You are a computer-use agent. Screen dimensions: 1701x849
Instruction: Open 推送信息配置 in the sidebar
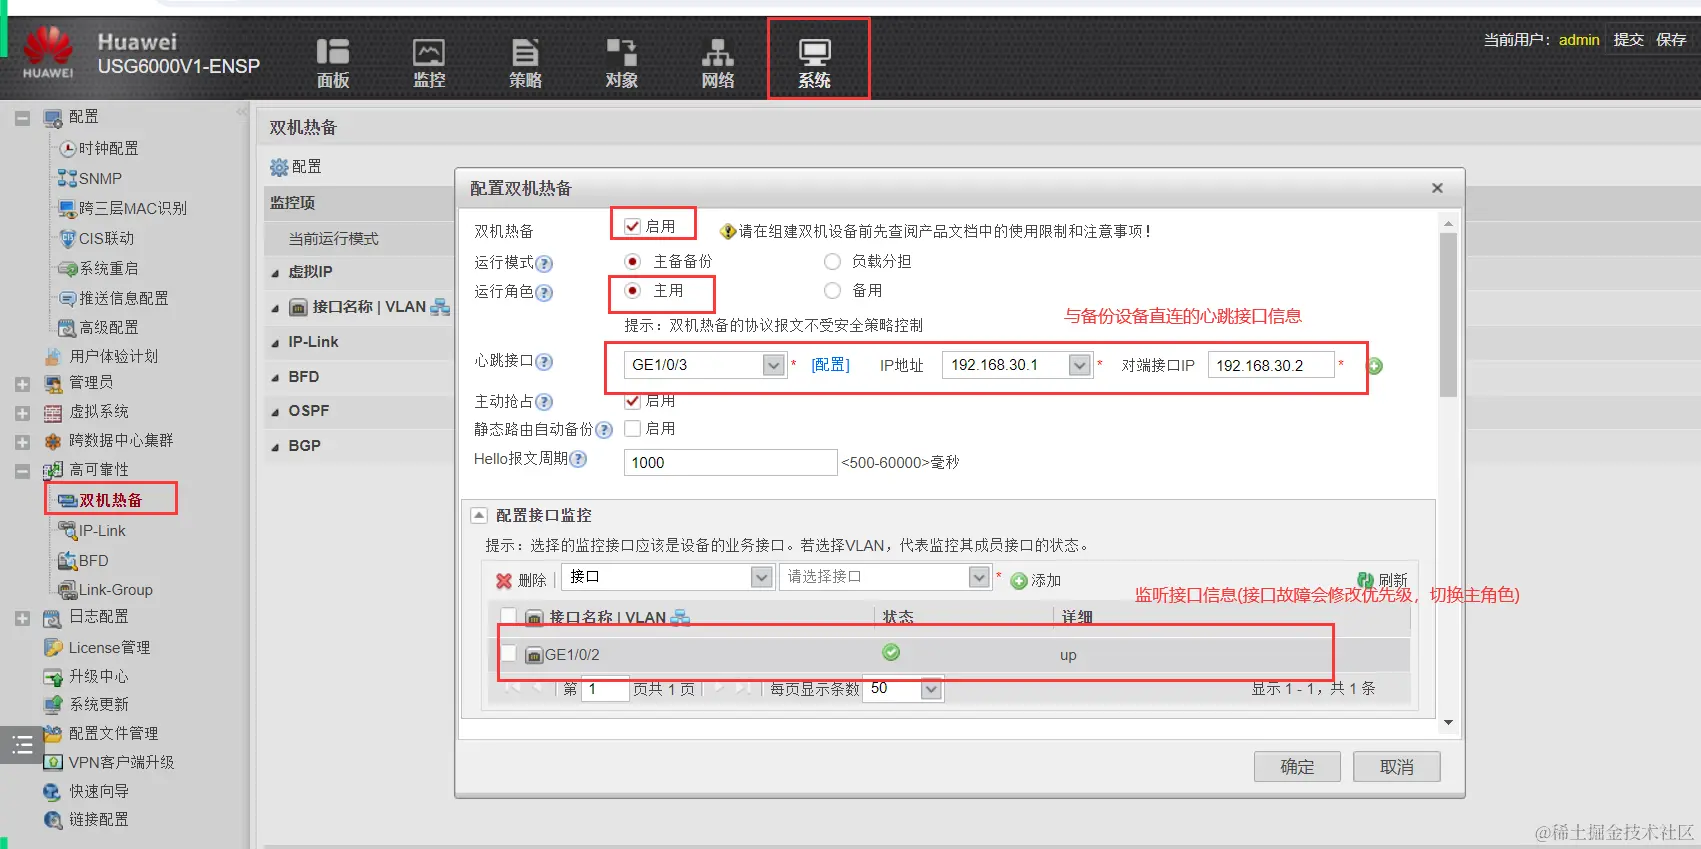click(123, 299)
